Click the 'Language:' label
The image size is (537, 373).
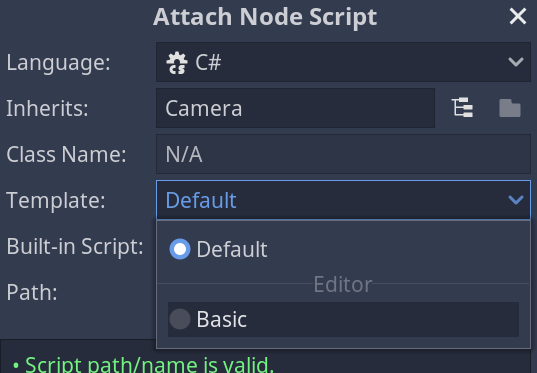pyautogui.click(x=59, y=63)
